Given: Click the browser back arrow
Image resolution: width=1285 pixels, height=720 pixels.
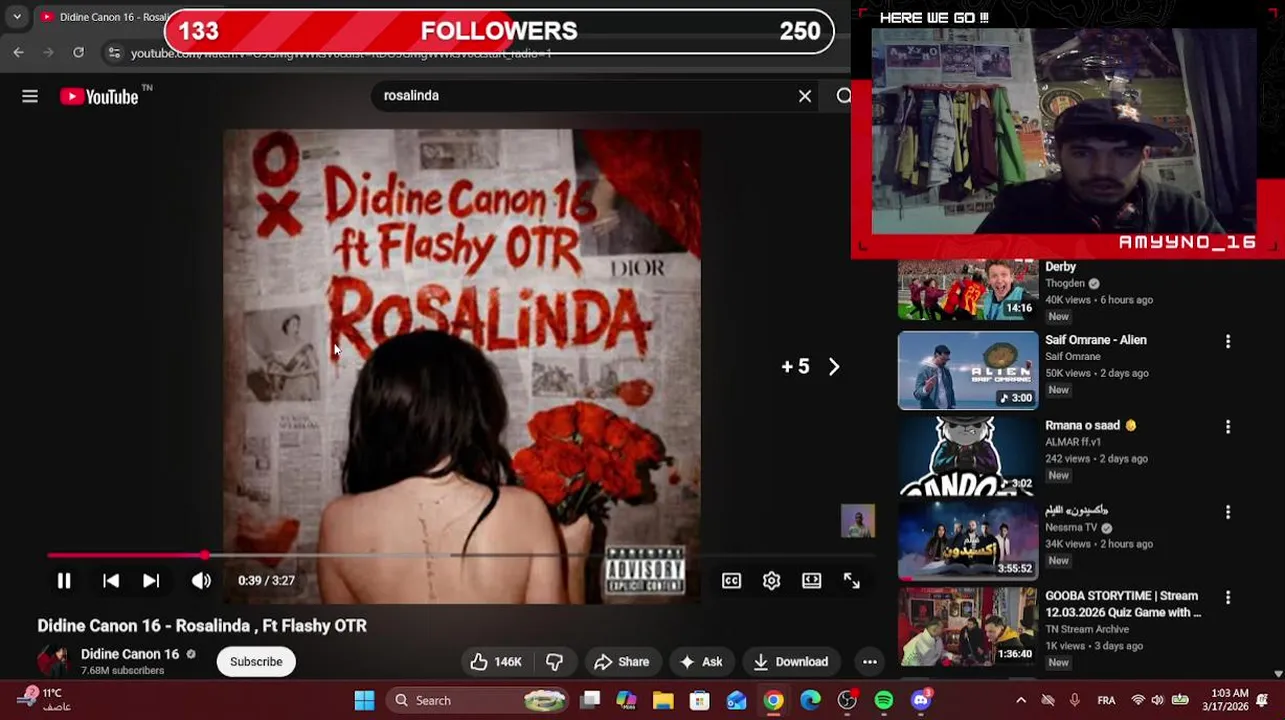Looking at the screenshot, I should (19, 53).
